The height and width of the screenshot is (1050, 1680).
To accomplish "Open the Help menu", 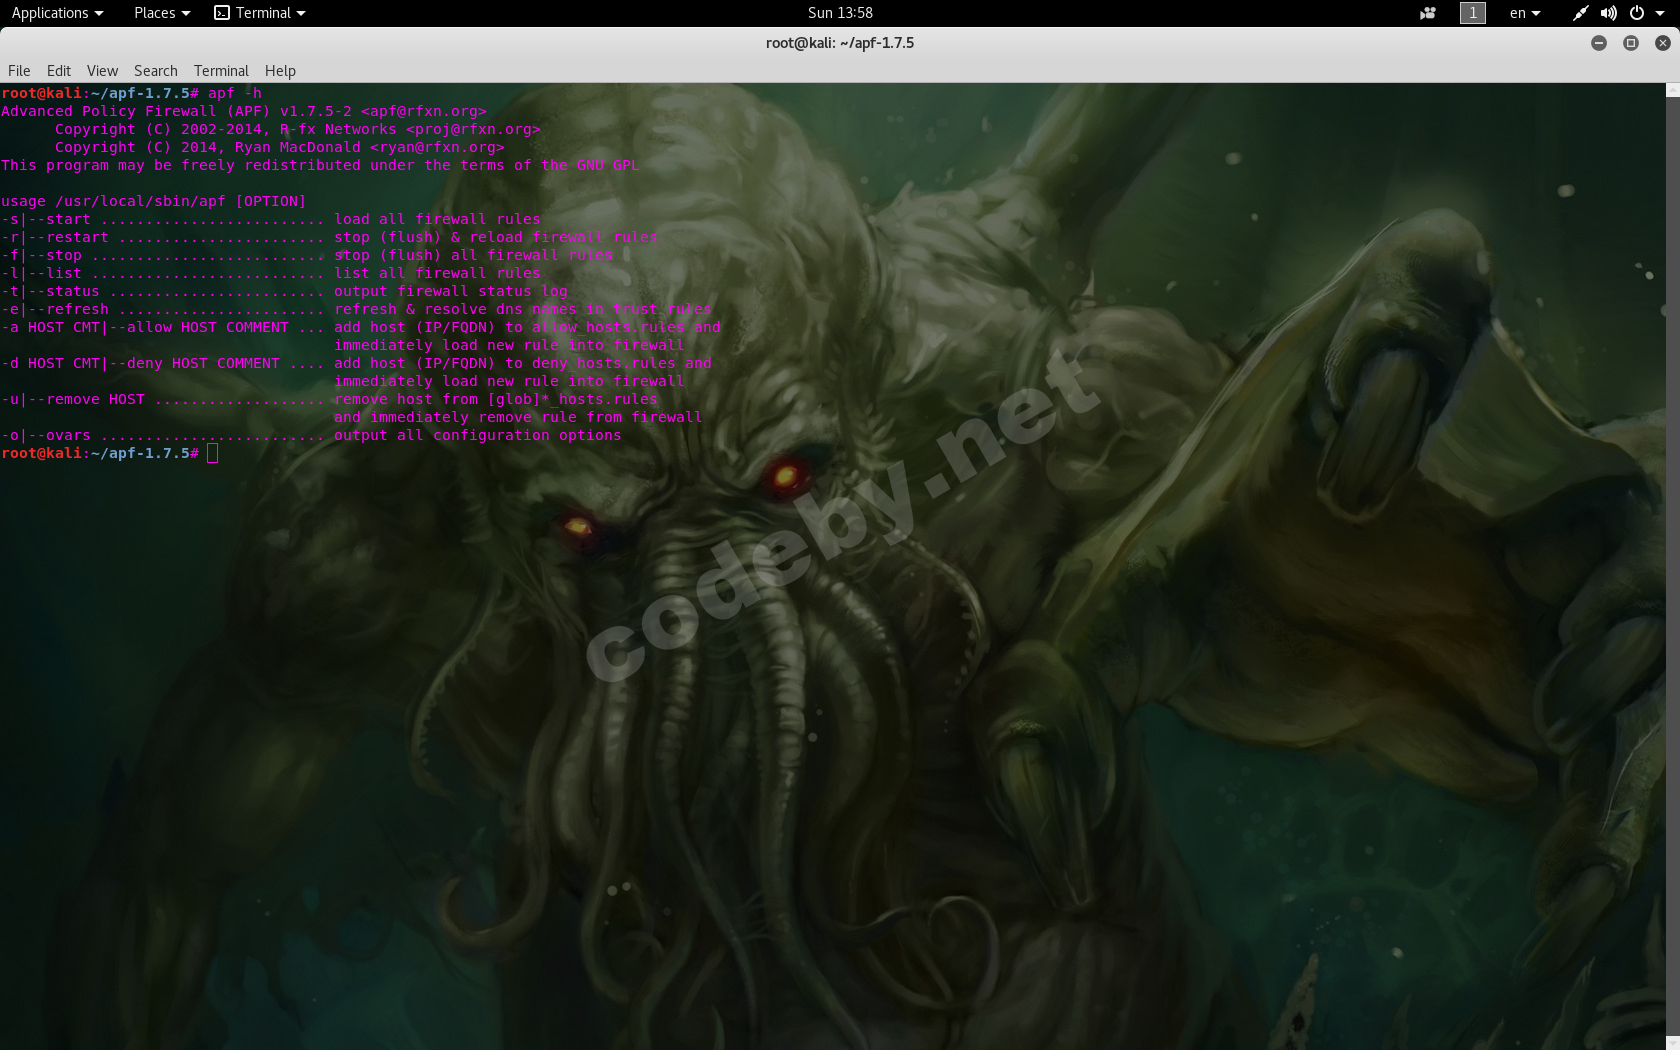I will click(280, 71).
